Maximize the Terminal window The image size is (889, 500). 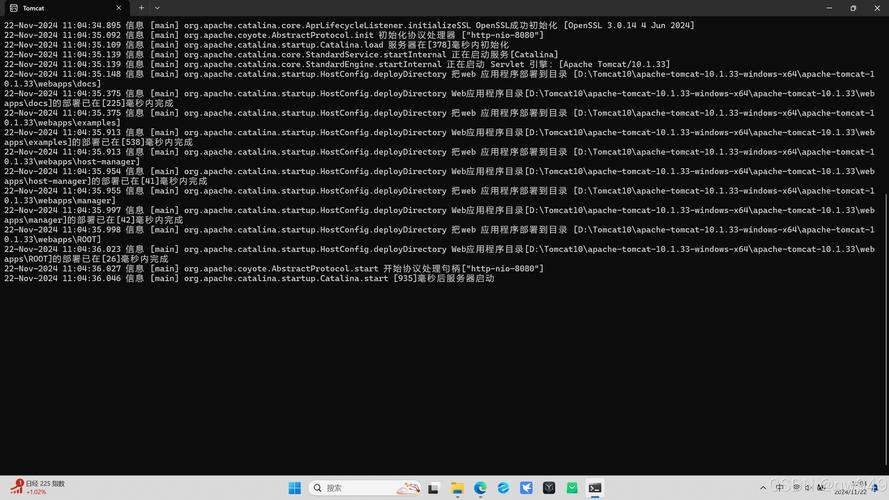pos(853,8)
